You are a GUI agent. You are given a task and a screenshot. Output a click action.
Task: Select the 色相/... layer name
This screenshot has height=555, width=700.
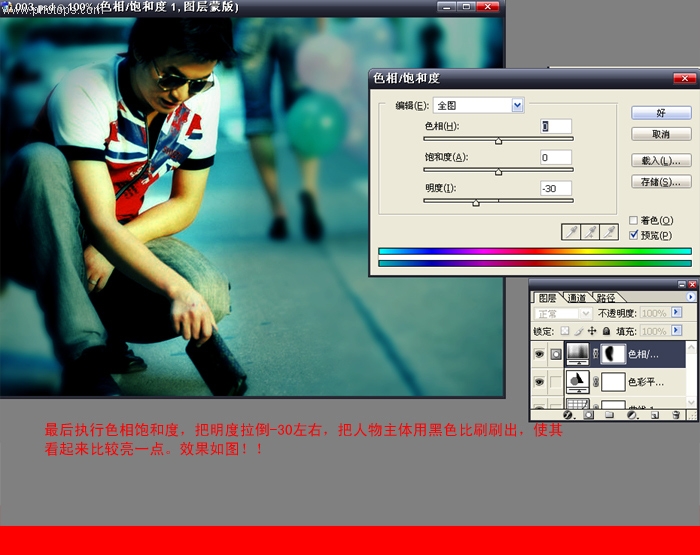(643, 355)
